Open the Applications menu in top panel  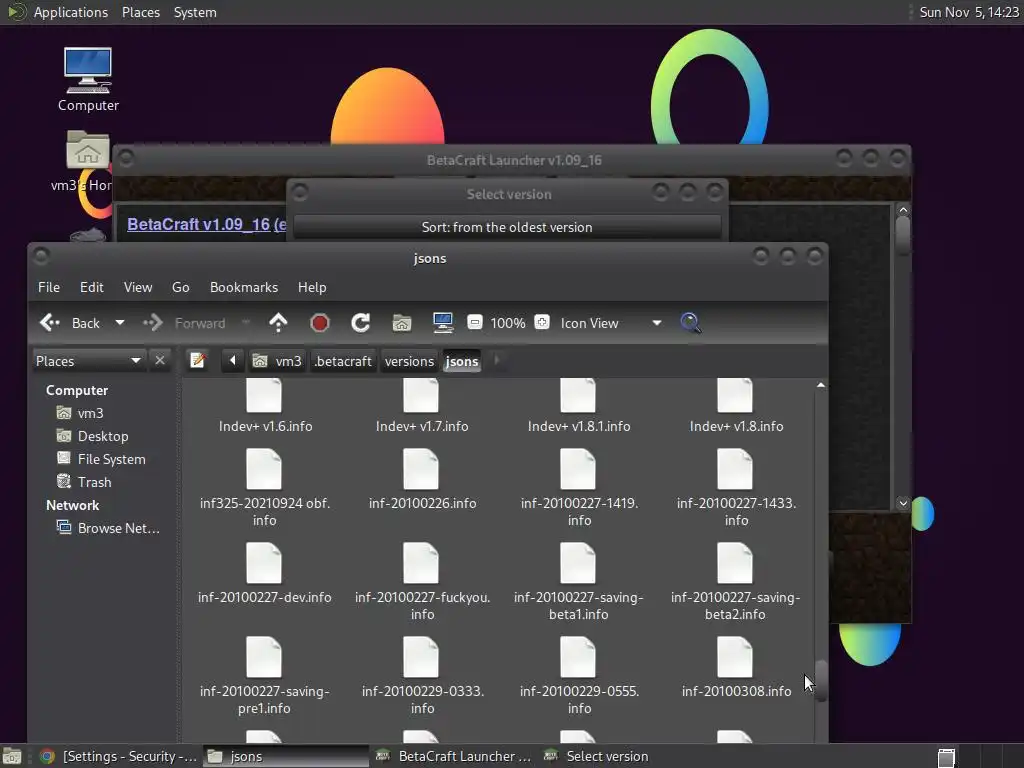point(71,12)
